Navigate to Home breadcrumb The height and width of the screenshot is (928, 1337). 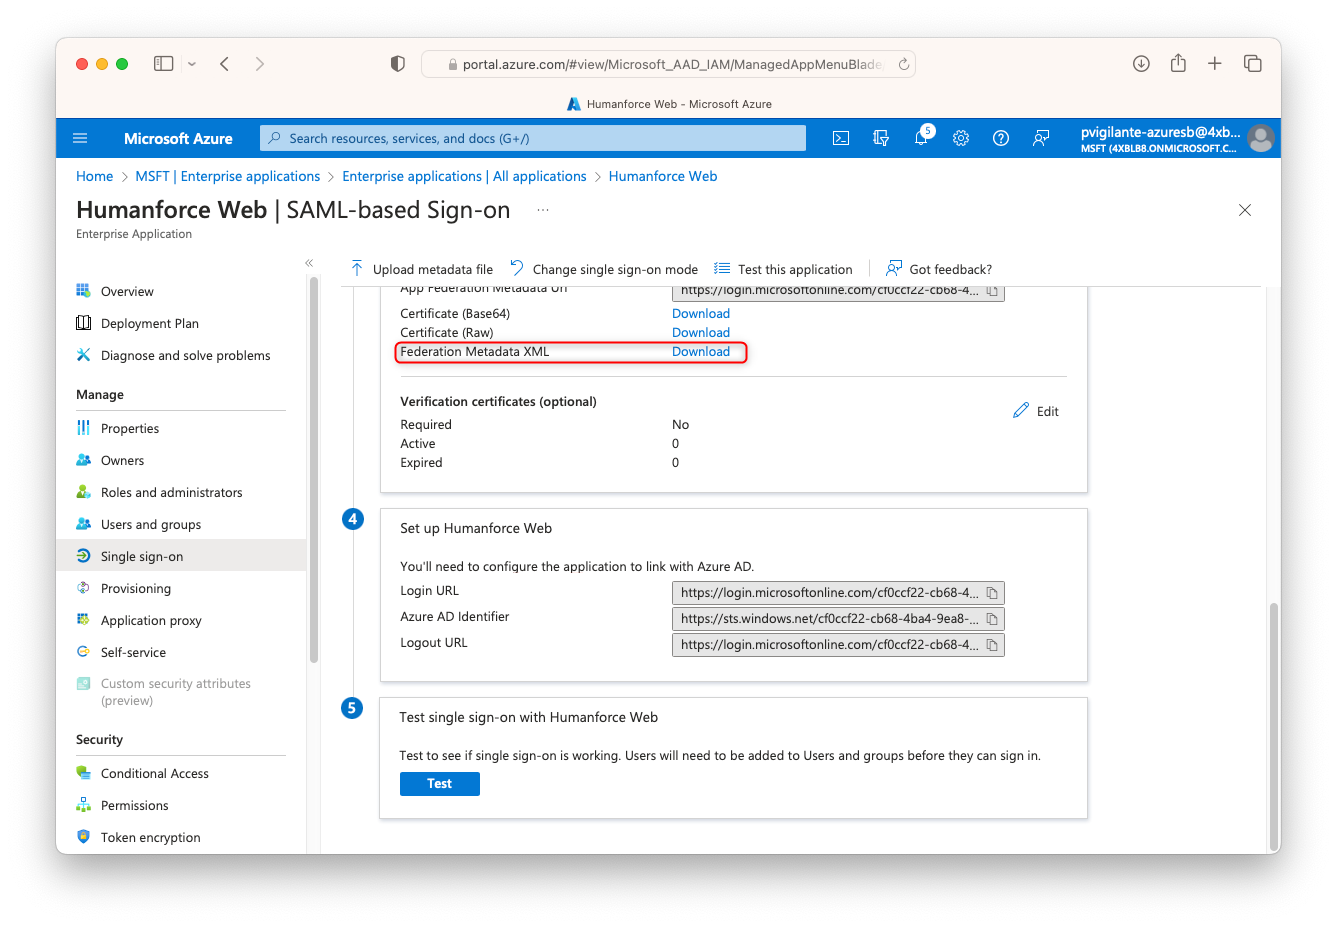pyautogui.click(x=94, y=176)
